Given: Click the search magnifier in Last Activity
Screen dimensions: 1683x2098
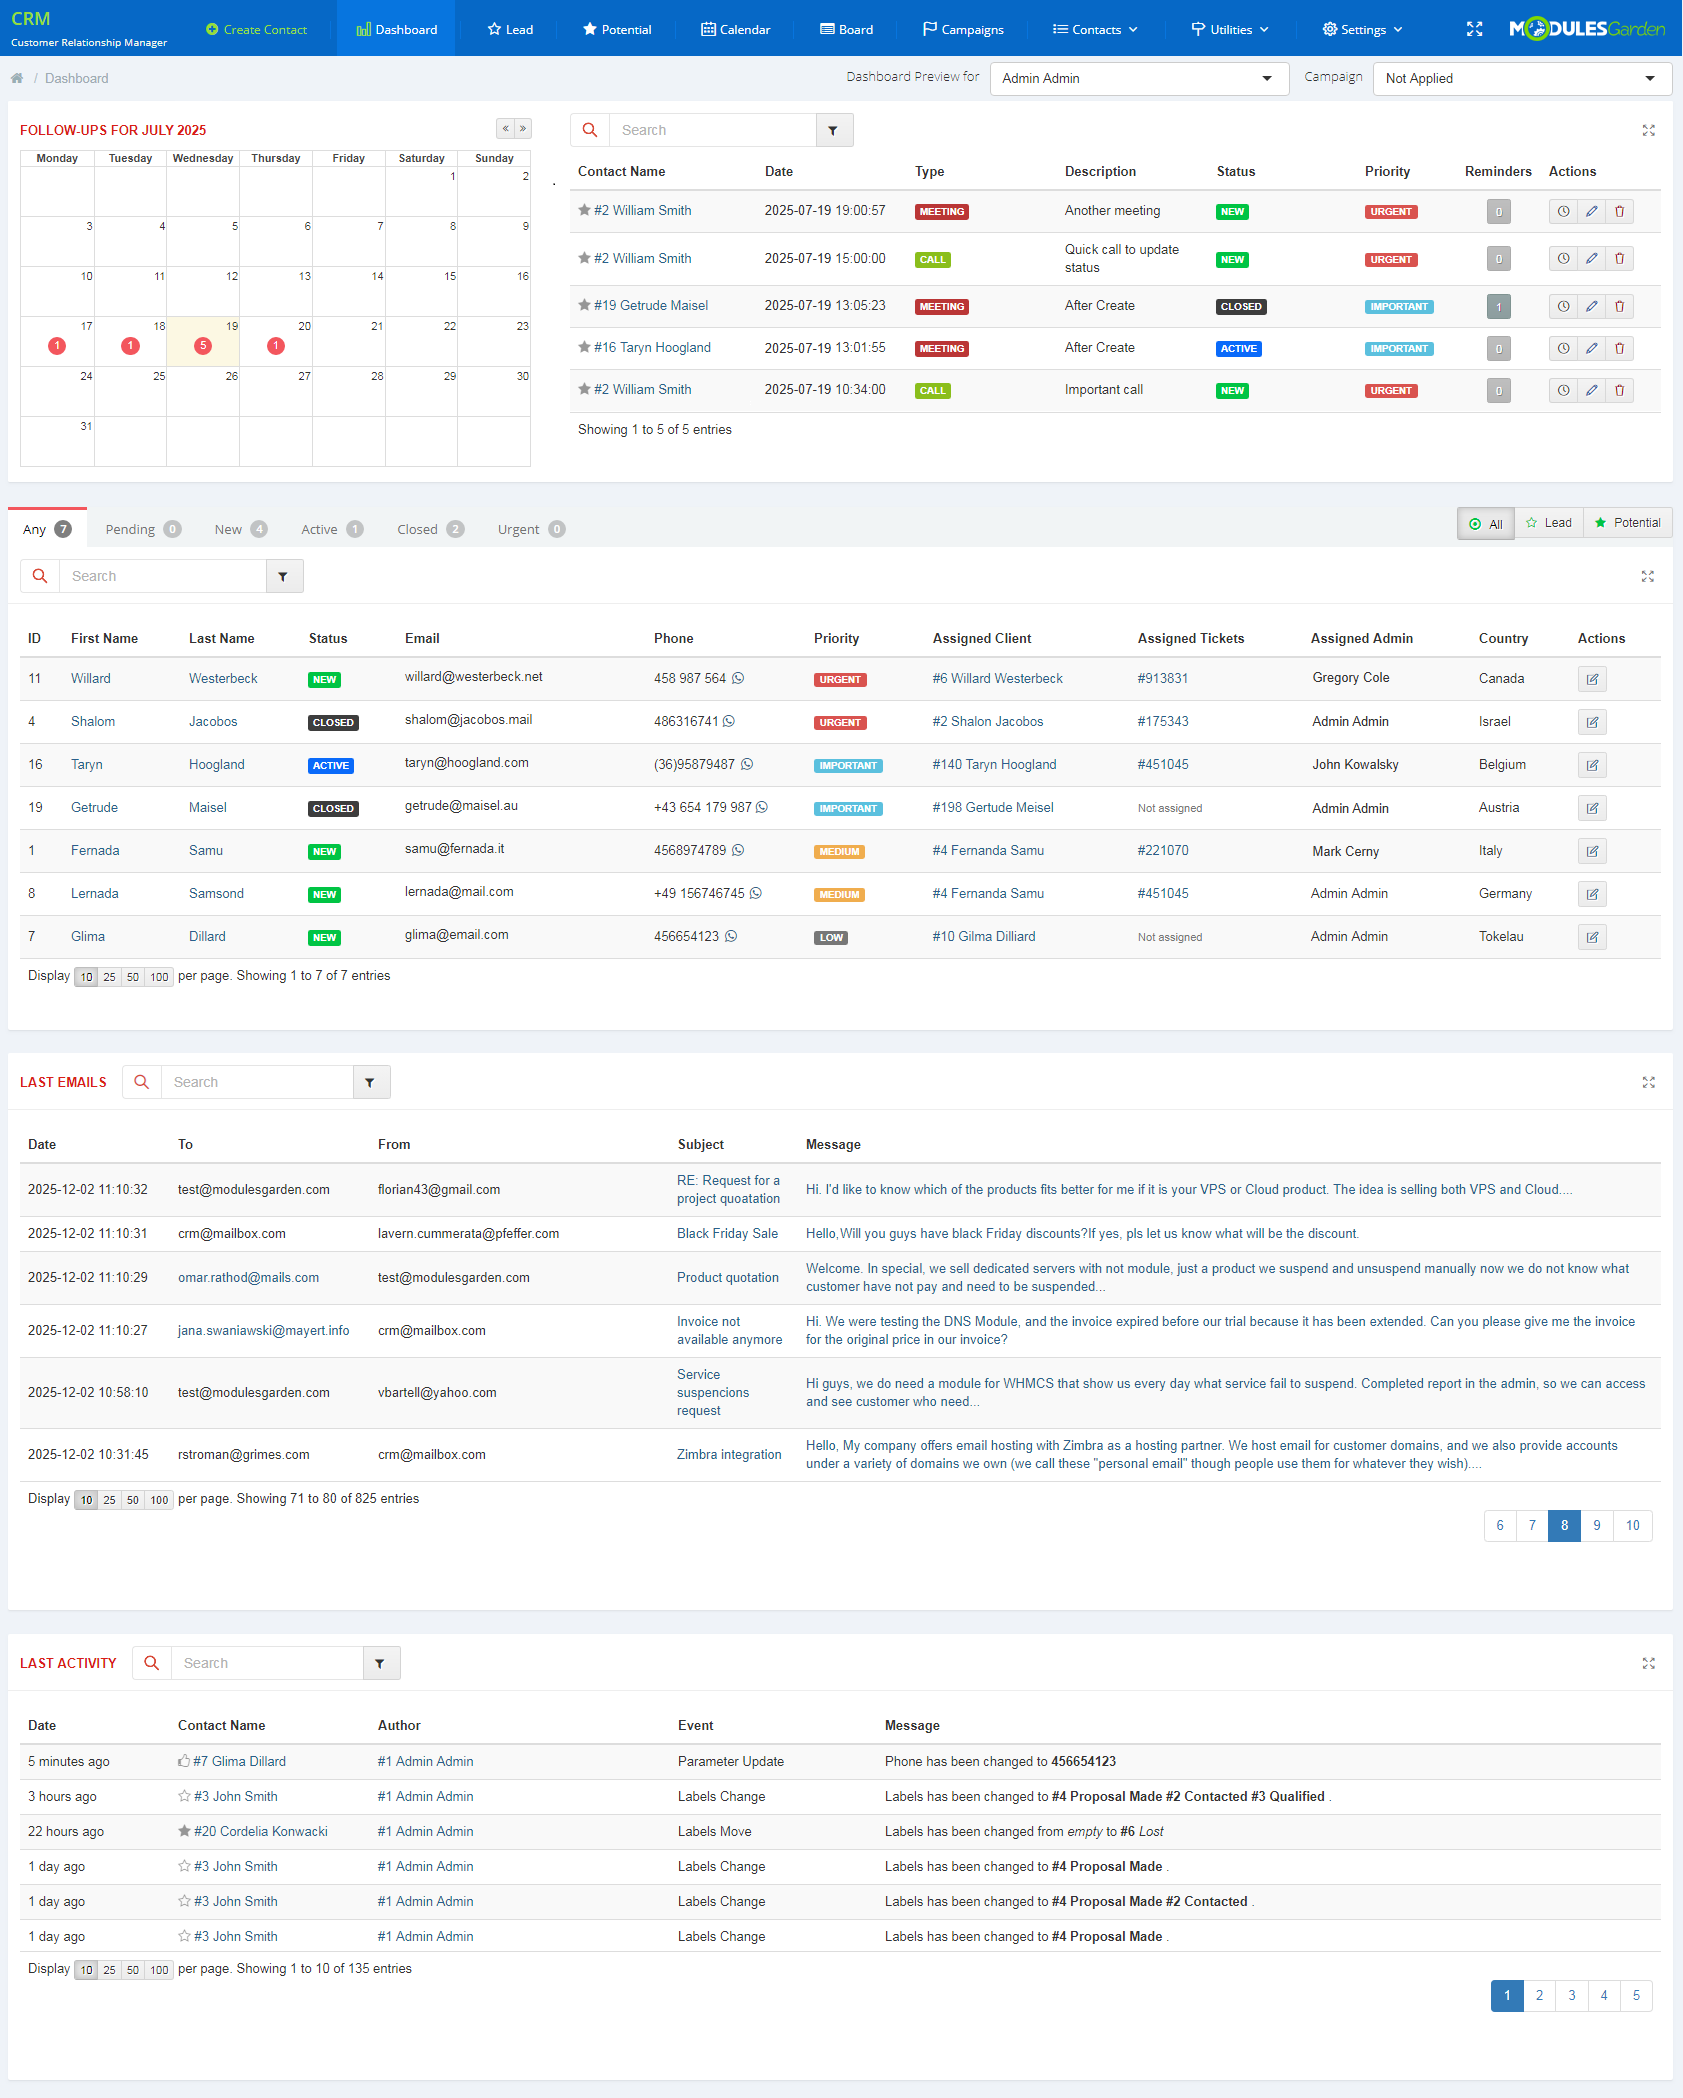Looking at the screenshot, I should [x=151, y=1663].
